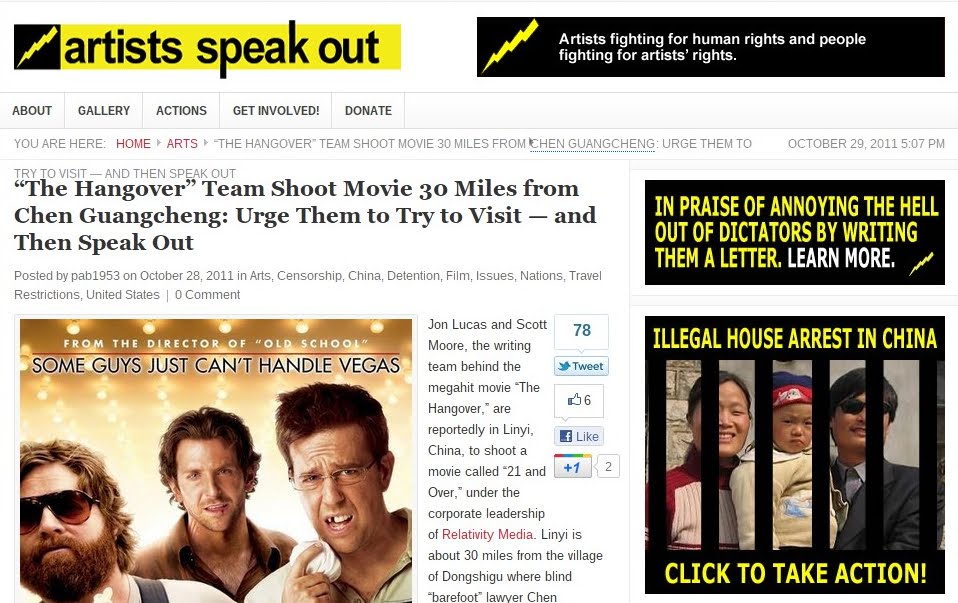The image size is (958, 603).
Task: Click the CHEN GUANGCHENG breadcrumb link
Action: point(593,144)
